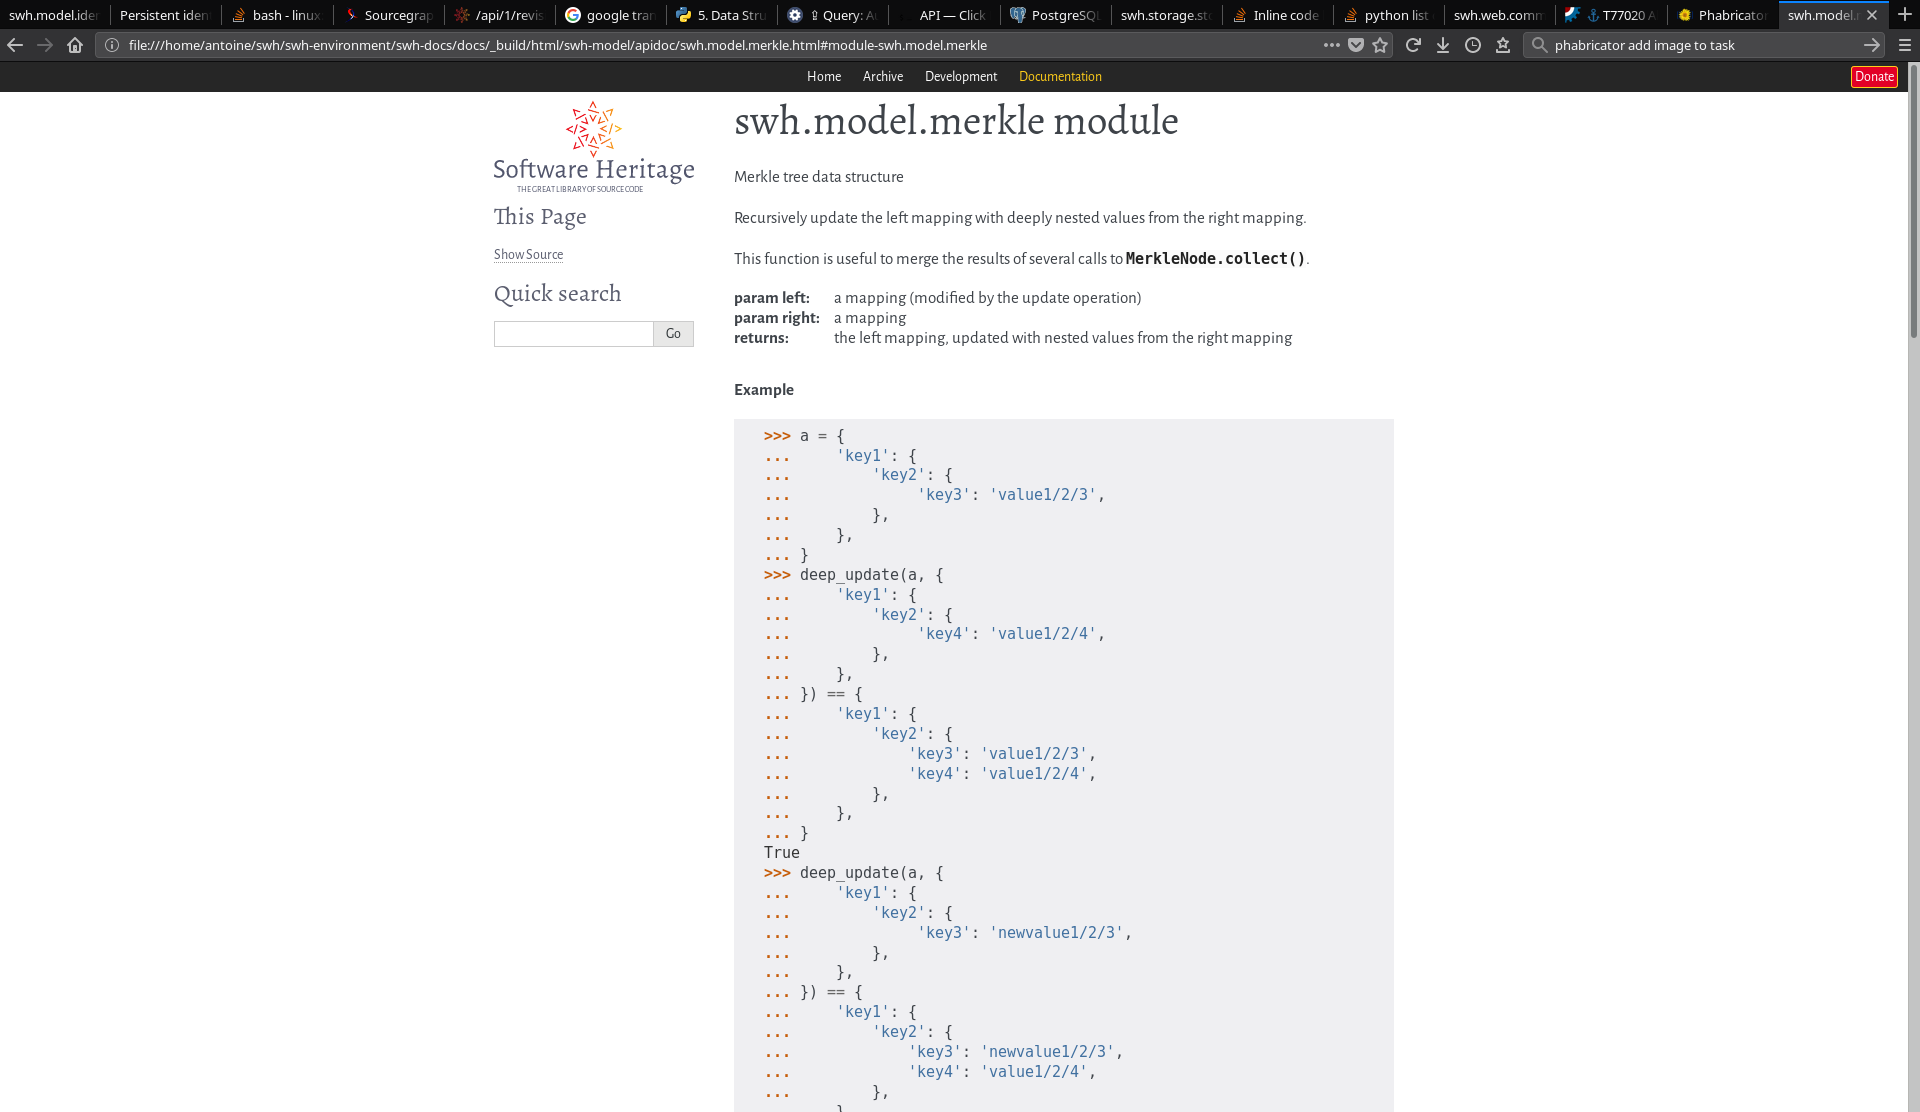Open the Home page icon

click(x=75, y=45)
